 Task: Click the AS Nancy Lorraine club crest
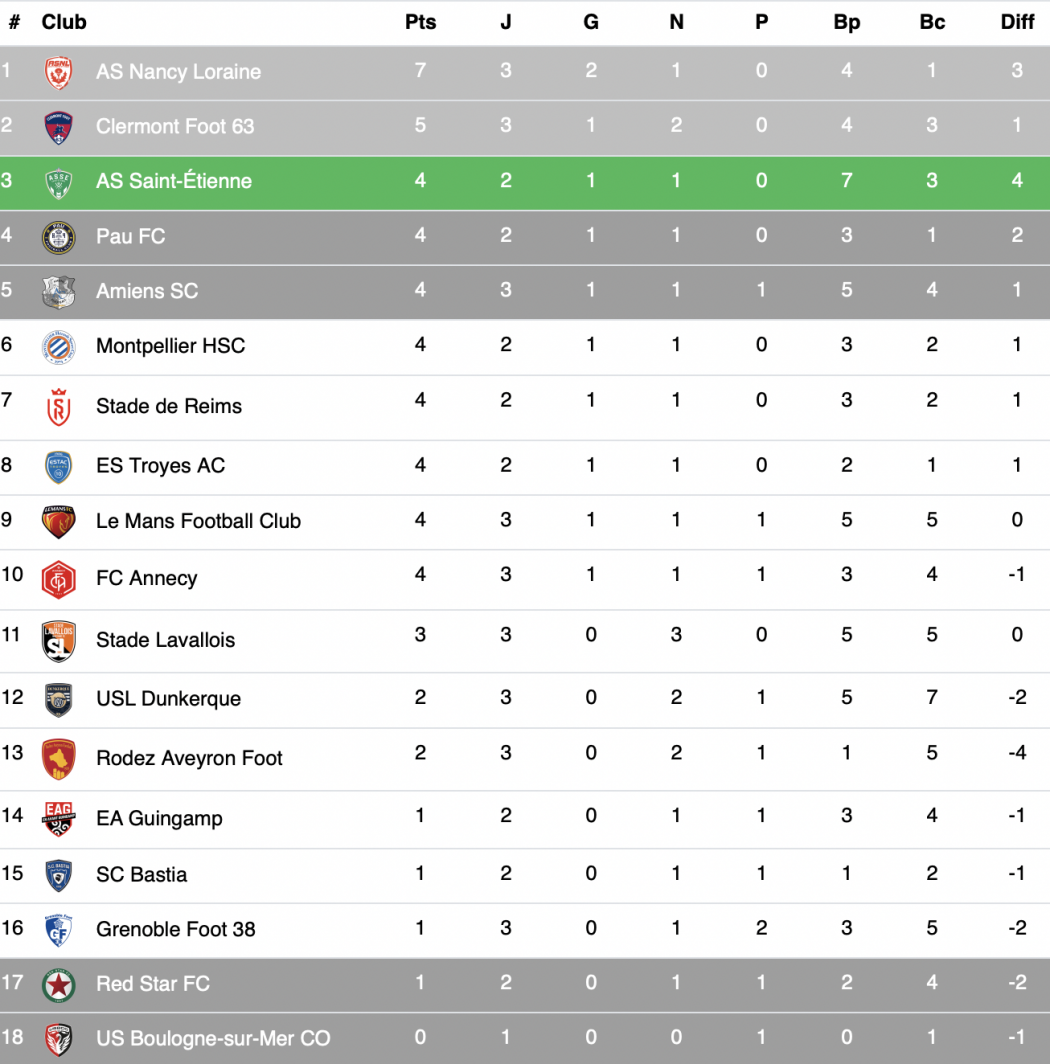point(58,73)
